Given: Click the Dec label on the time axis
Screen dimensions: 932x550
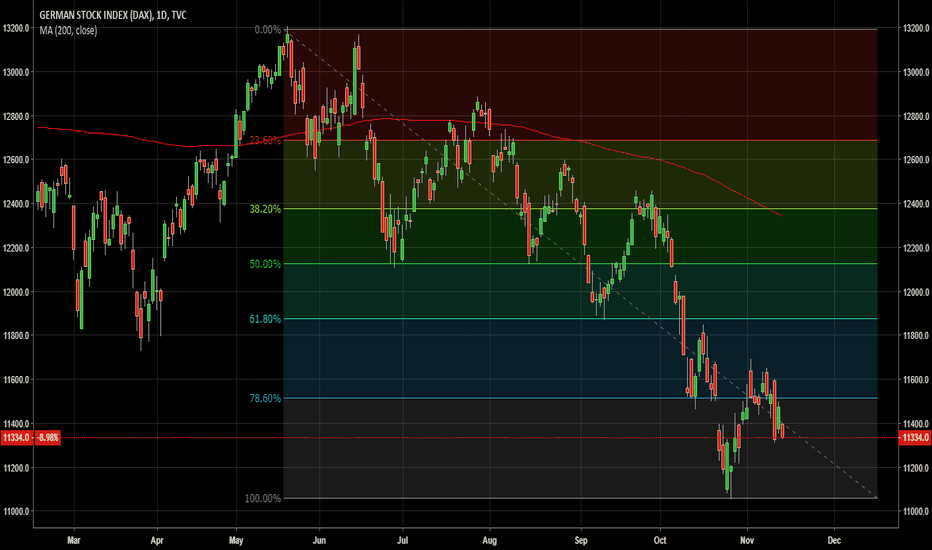Looking at the screenshot, I should point(835,540).
